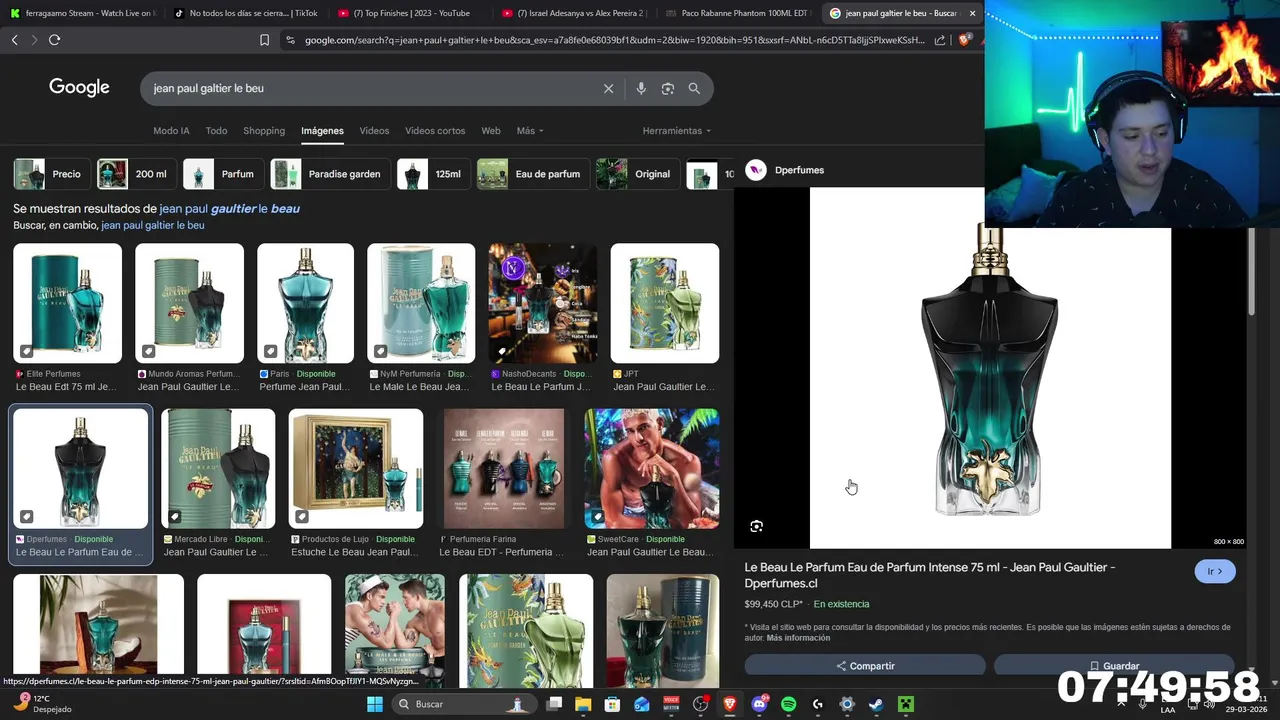This screenshot has width=1280, height=720.
Task: Apply the Parfum filter chip
Action: (223, 174)
